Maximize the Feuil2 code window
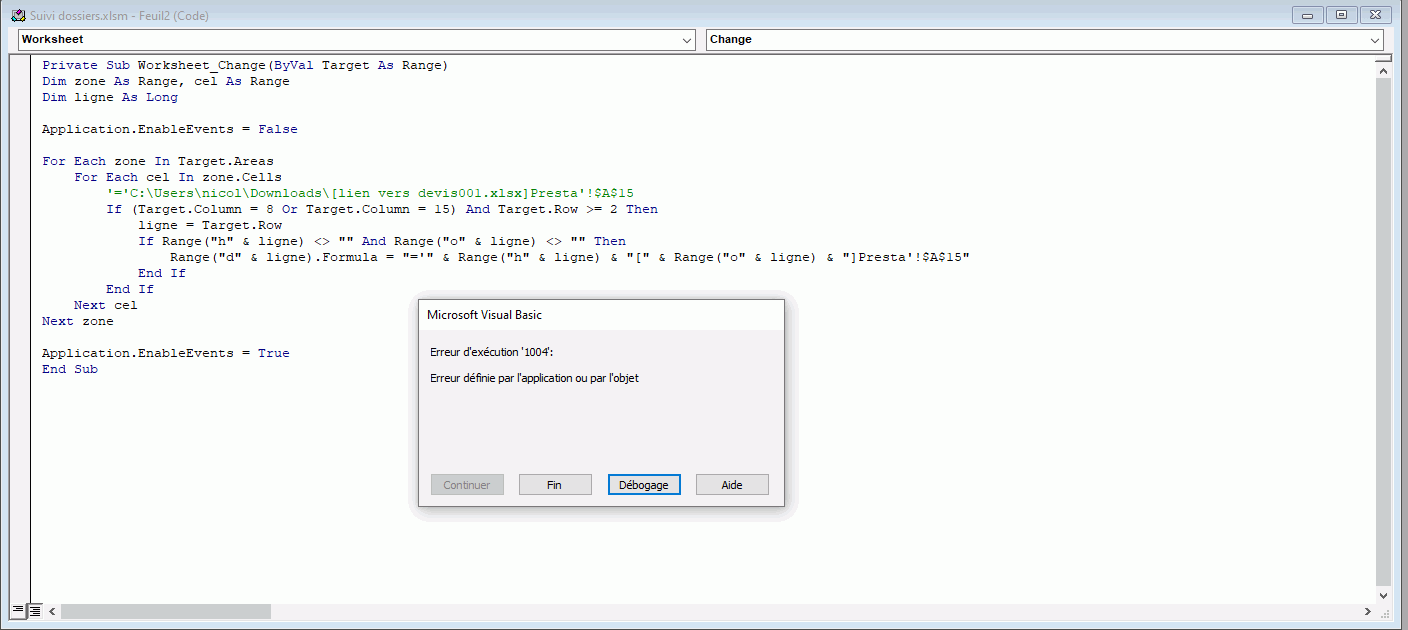 1341,15
